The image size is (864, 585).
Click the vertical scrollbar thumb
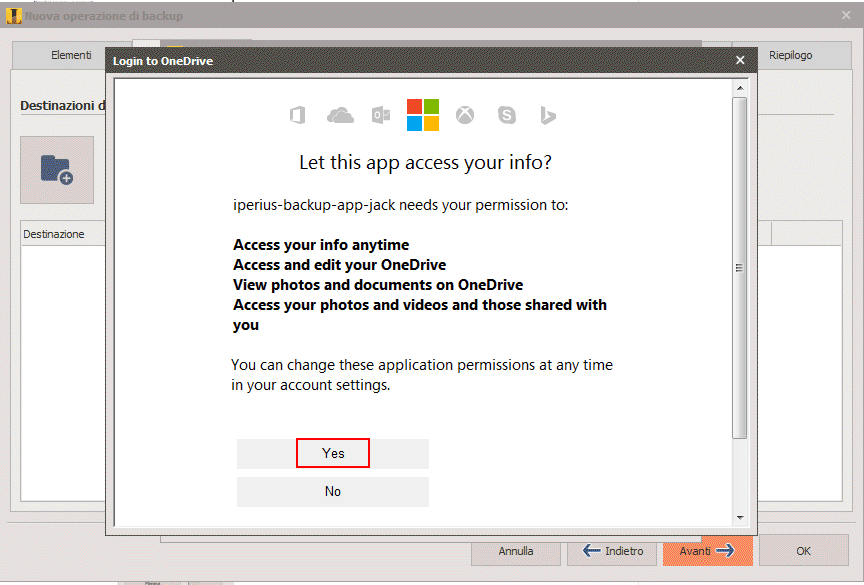[x=740, y=268]
